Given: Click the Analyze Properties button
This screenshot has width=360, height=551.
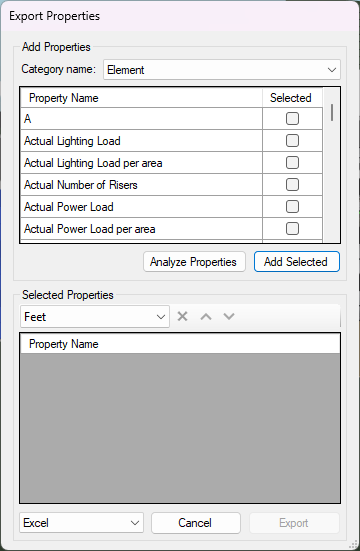Looking at the screenshot, I should tap(194, 262).
